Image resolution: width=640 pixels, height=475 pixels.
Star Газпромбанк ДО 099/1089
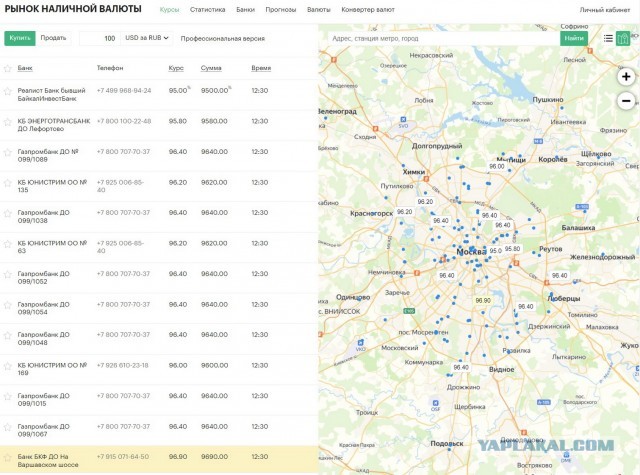tap(7, 152)
